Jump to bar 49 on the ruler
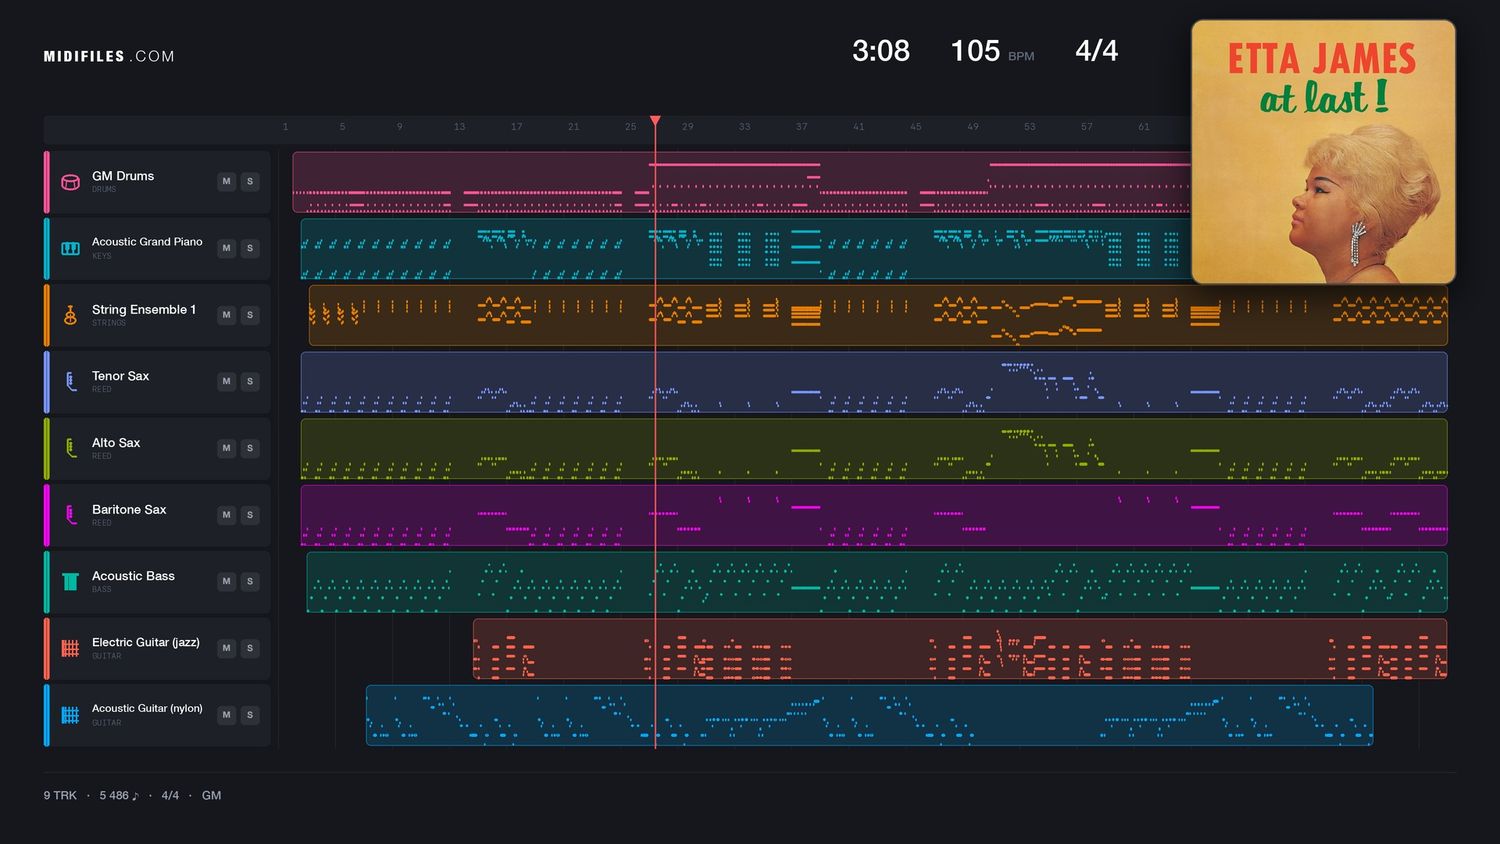 pos(973,127)
